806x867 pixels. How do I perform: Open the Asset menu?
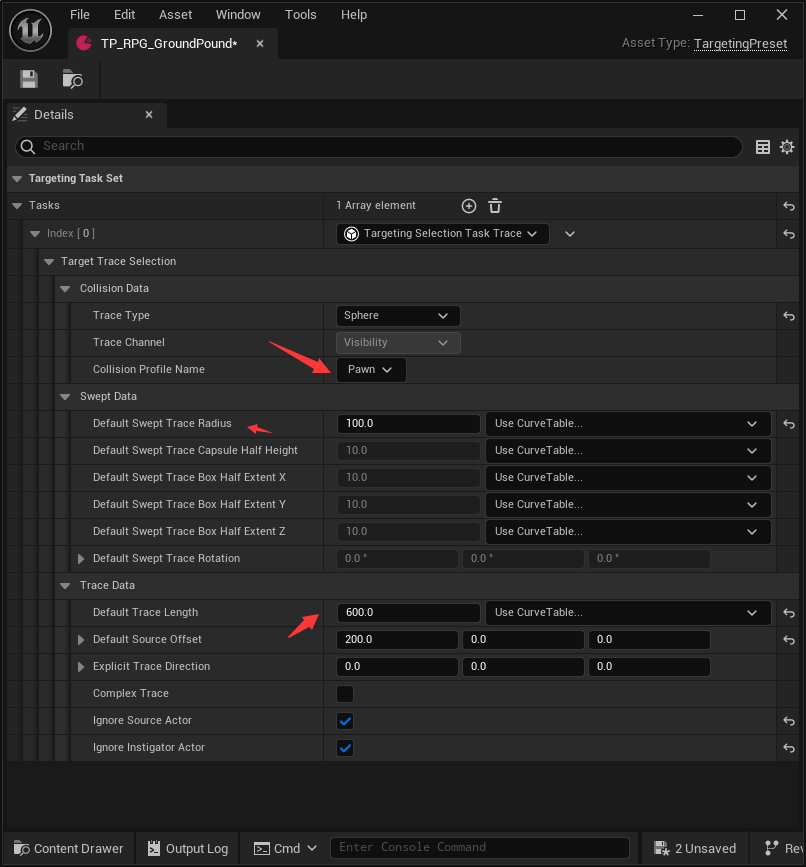point(175,15)
